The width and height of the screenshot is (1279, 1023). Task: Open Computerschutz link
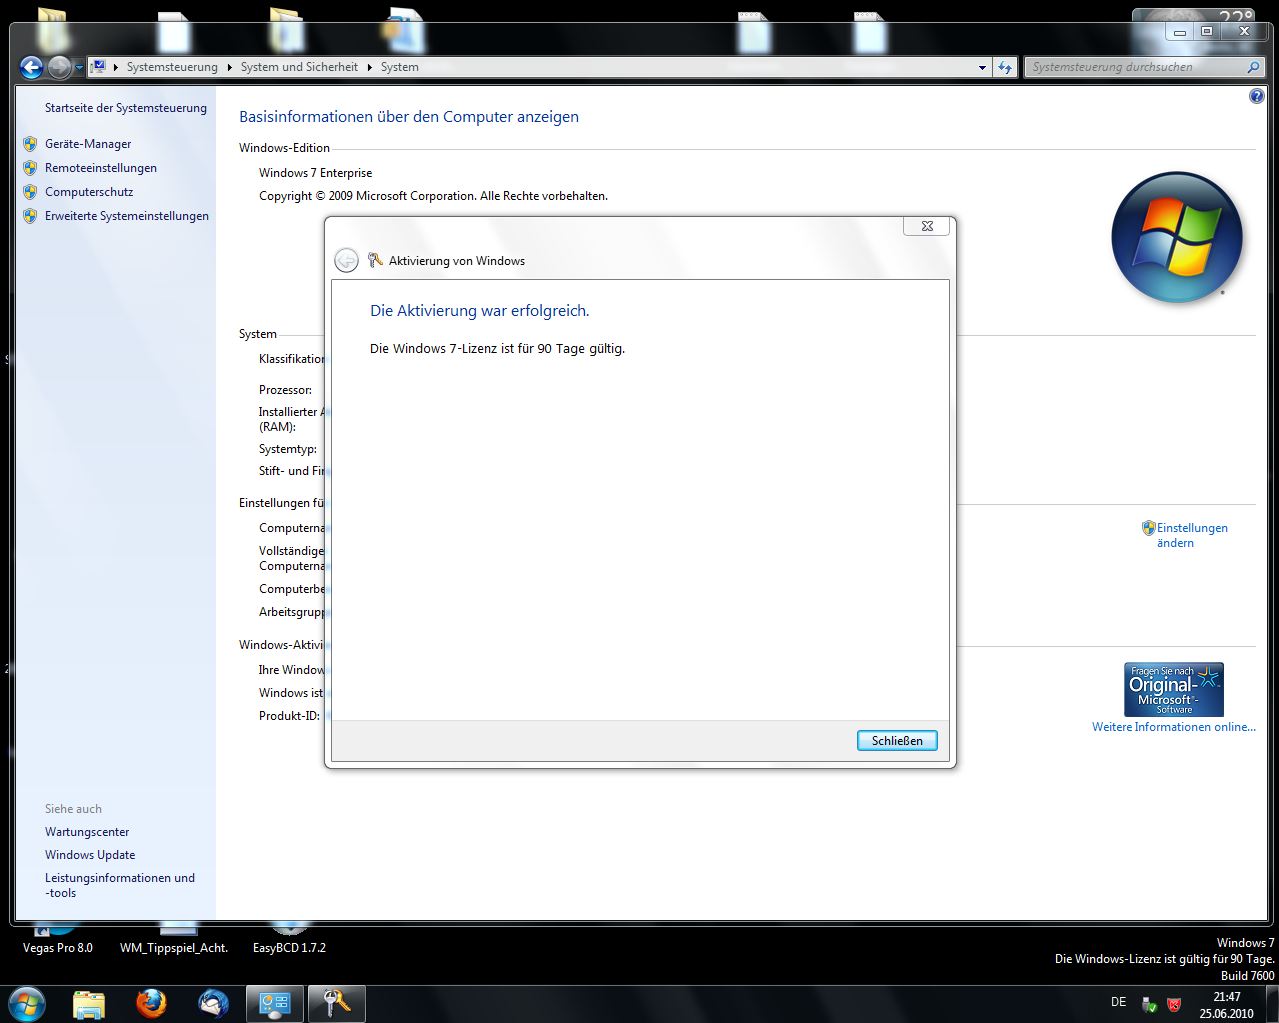(x=89, y=192)
